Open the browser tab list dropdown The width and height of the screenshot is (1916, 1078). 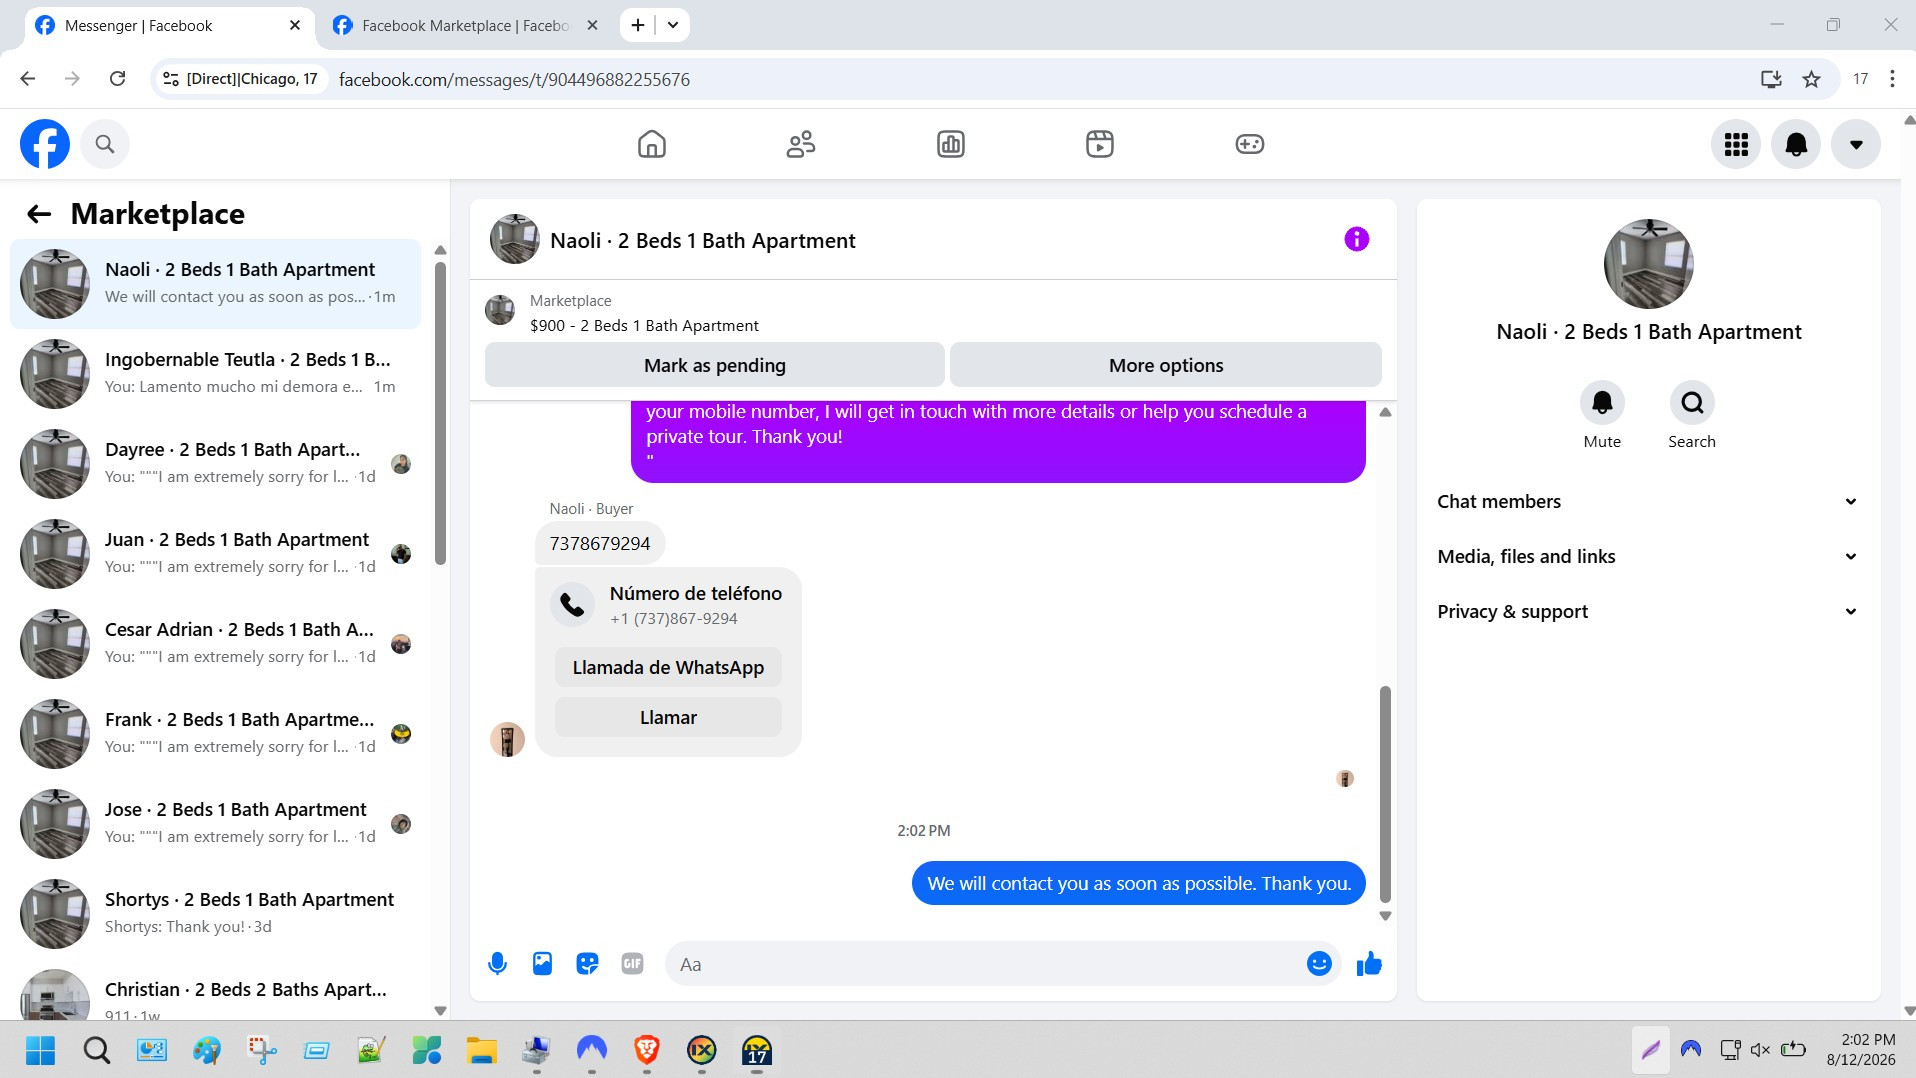(x=673, y=25)
